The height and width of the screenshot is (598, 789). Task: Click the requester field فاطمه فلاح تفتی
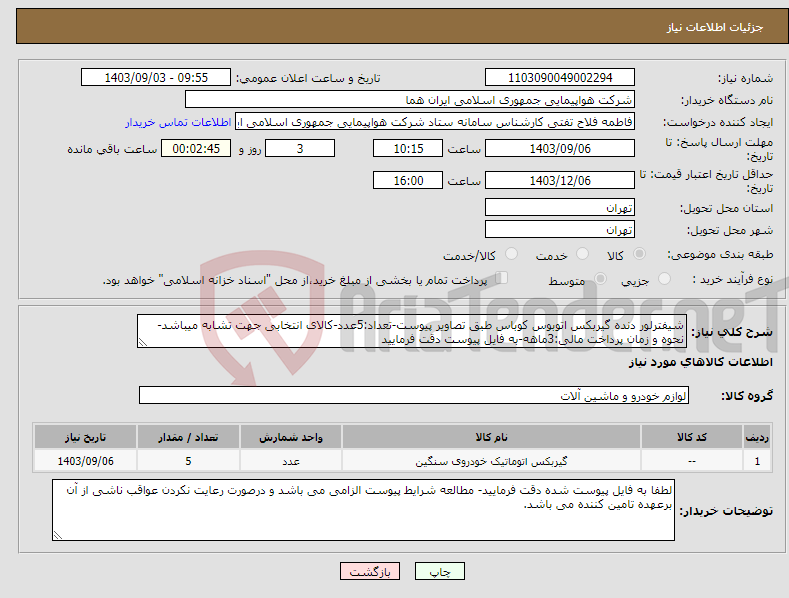click(435, 122)
